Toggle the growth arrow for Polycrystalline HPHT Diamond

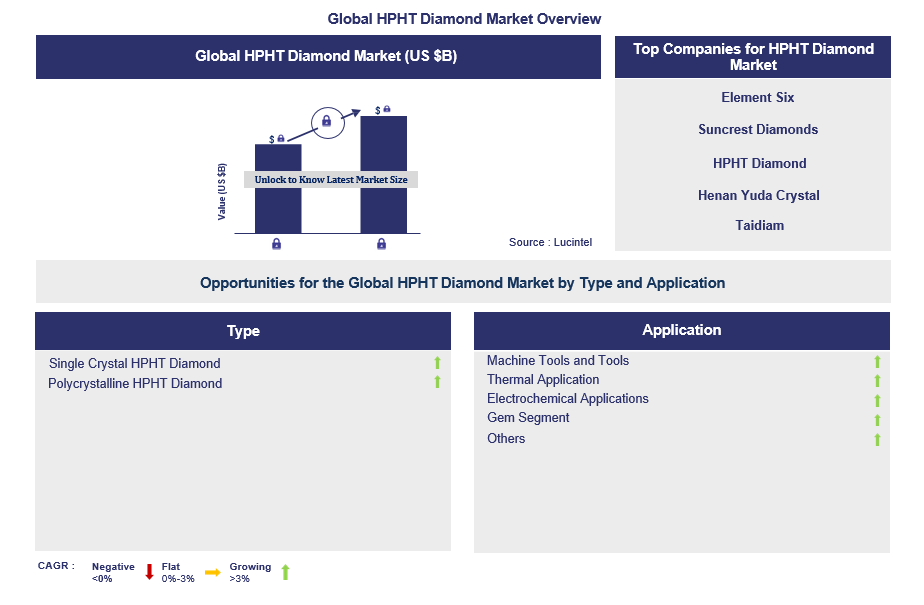pos(437,383)
